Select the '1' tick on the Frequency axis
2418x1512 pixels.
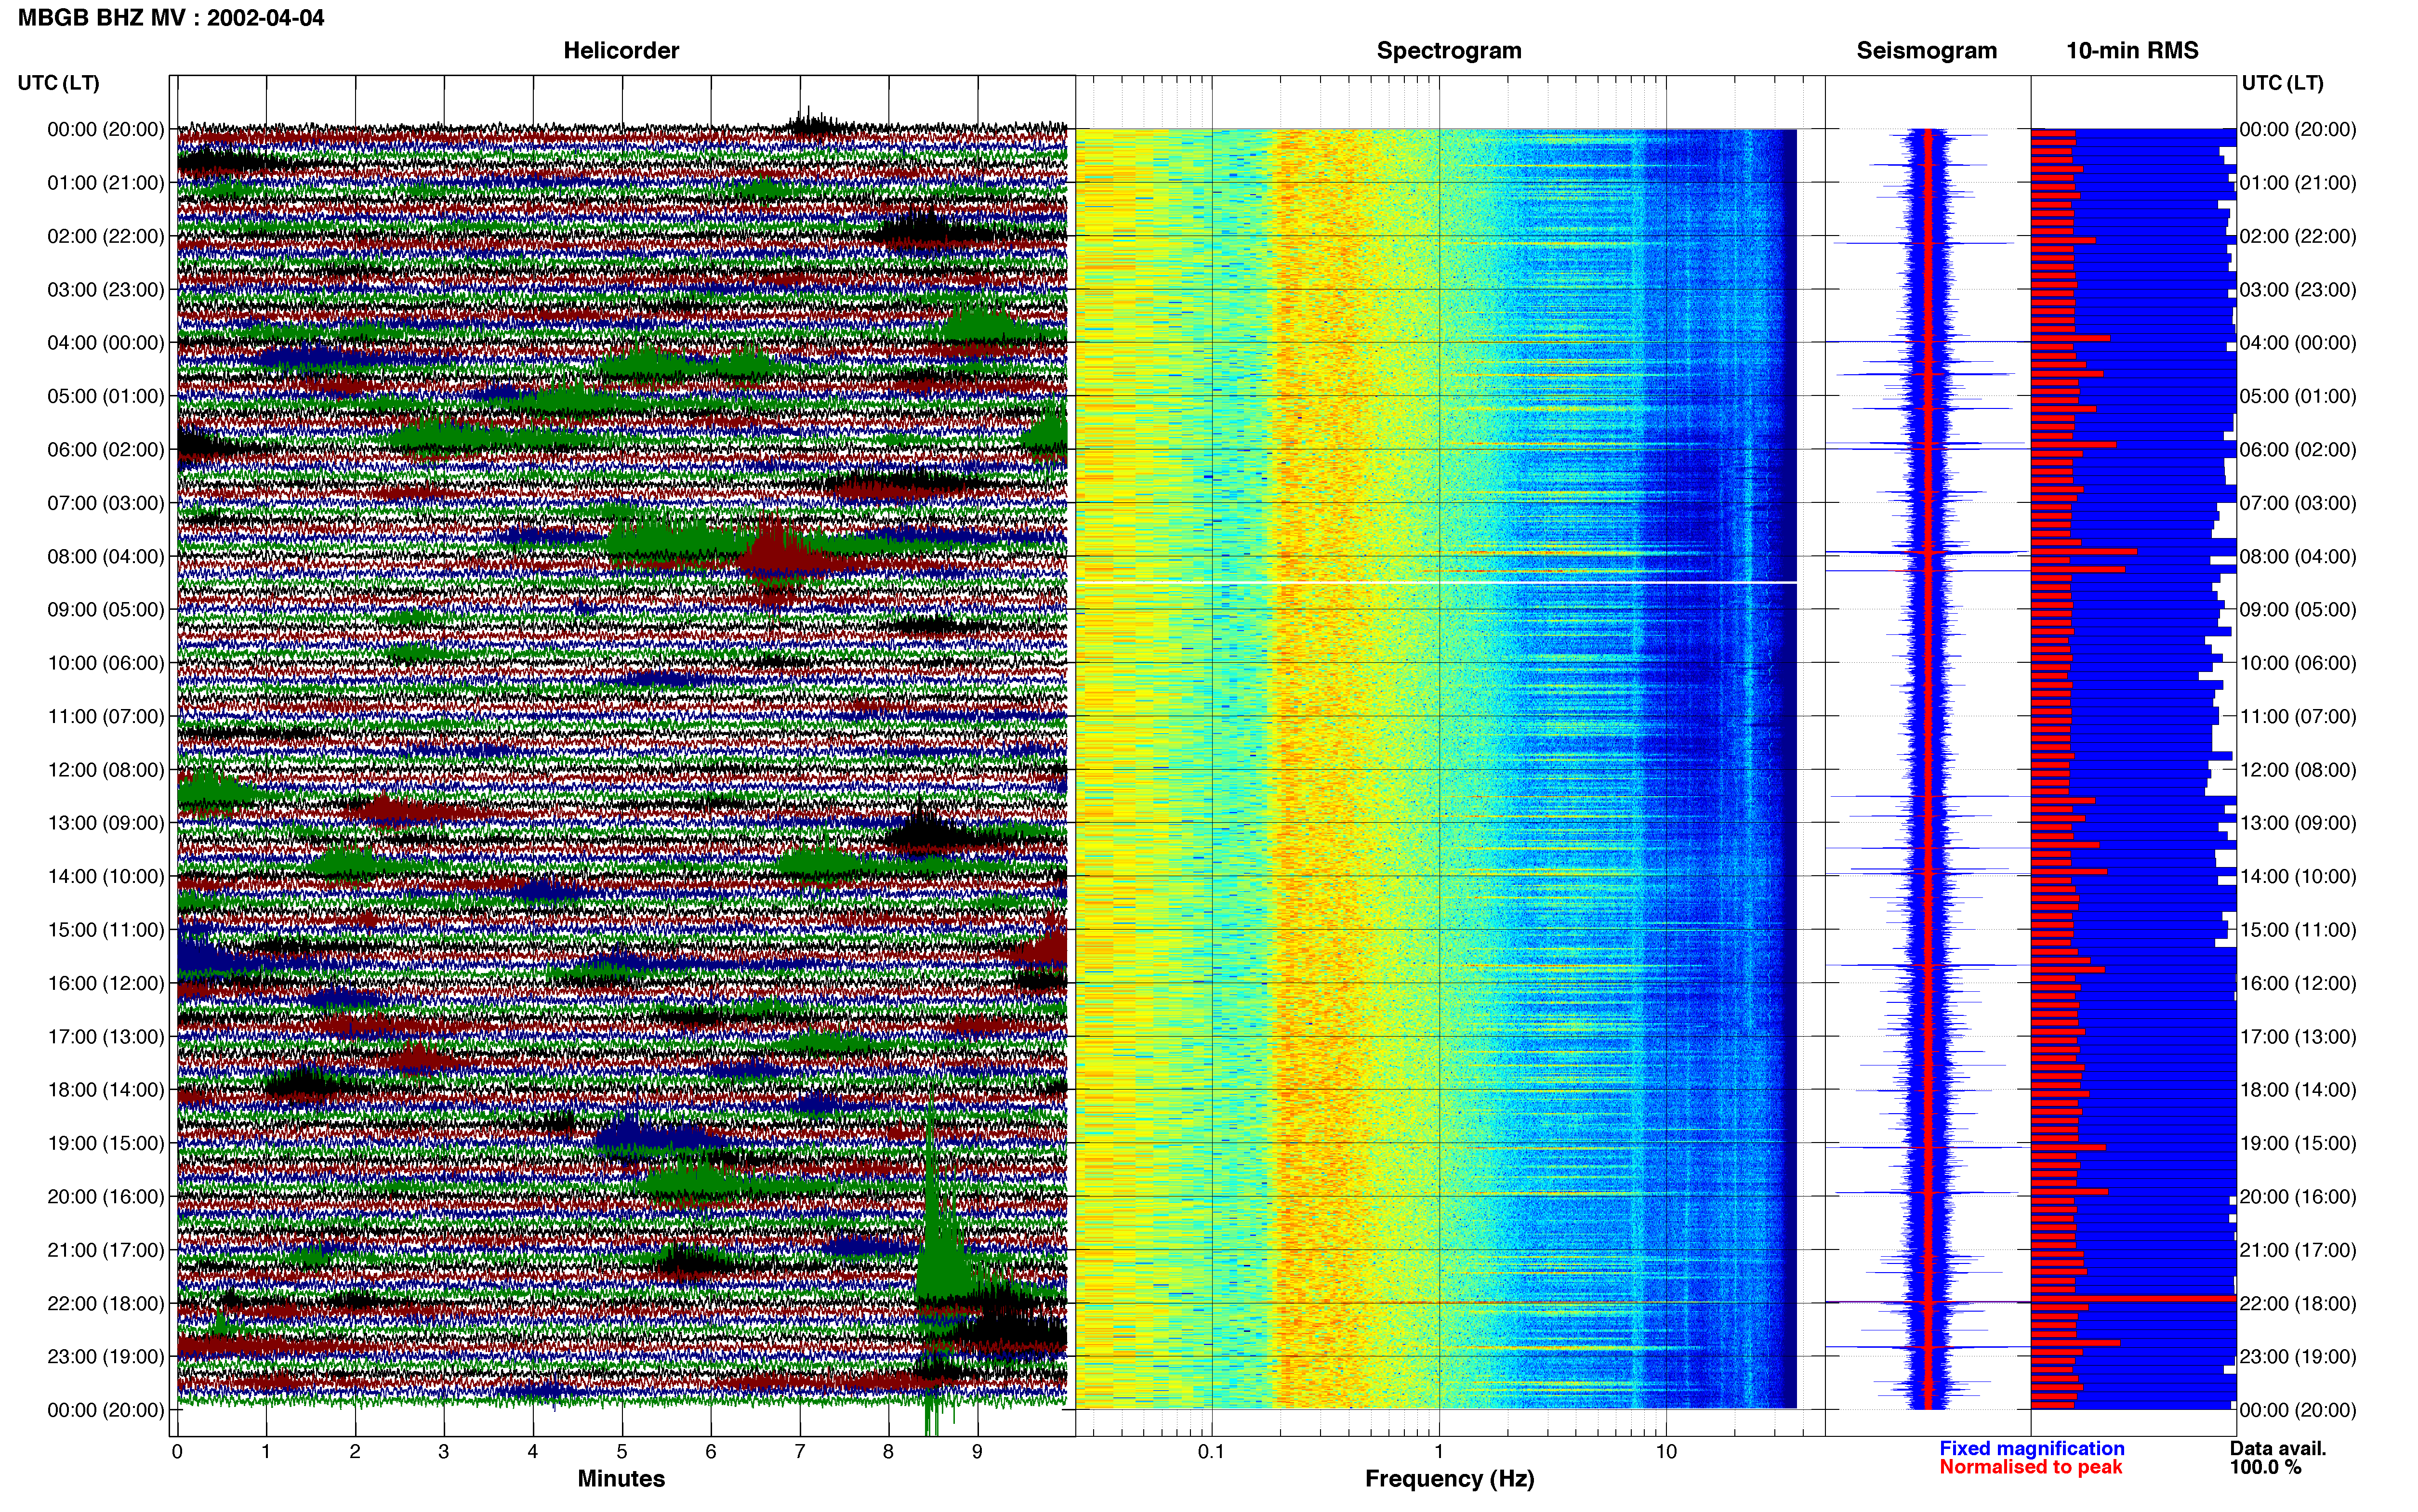pos(1439,1452)
